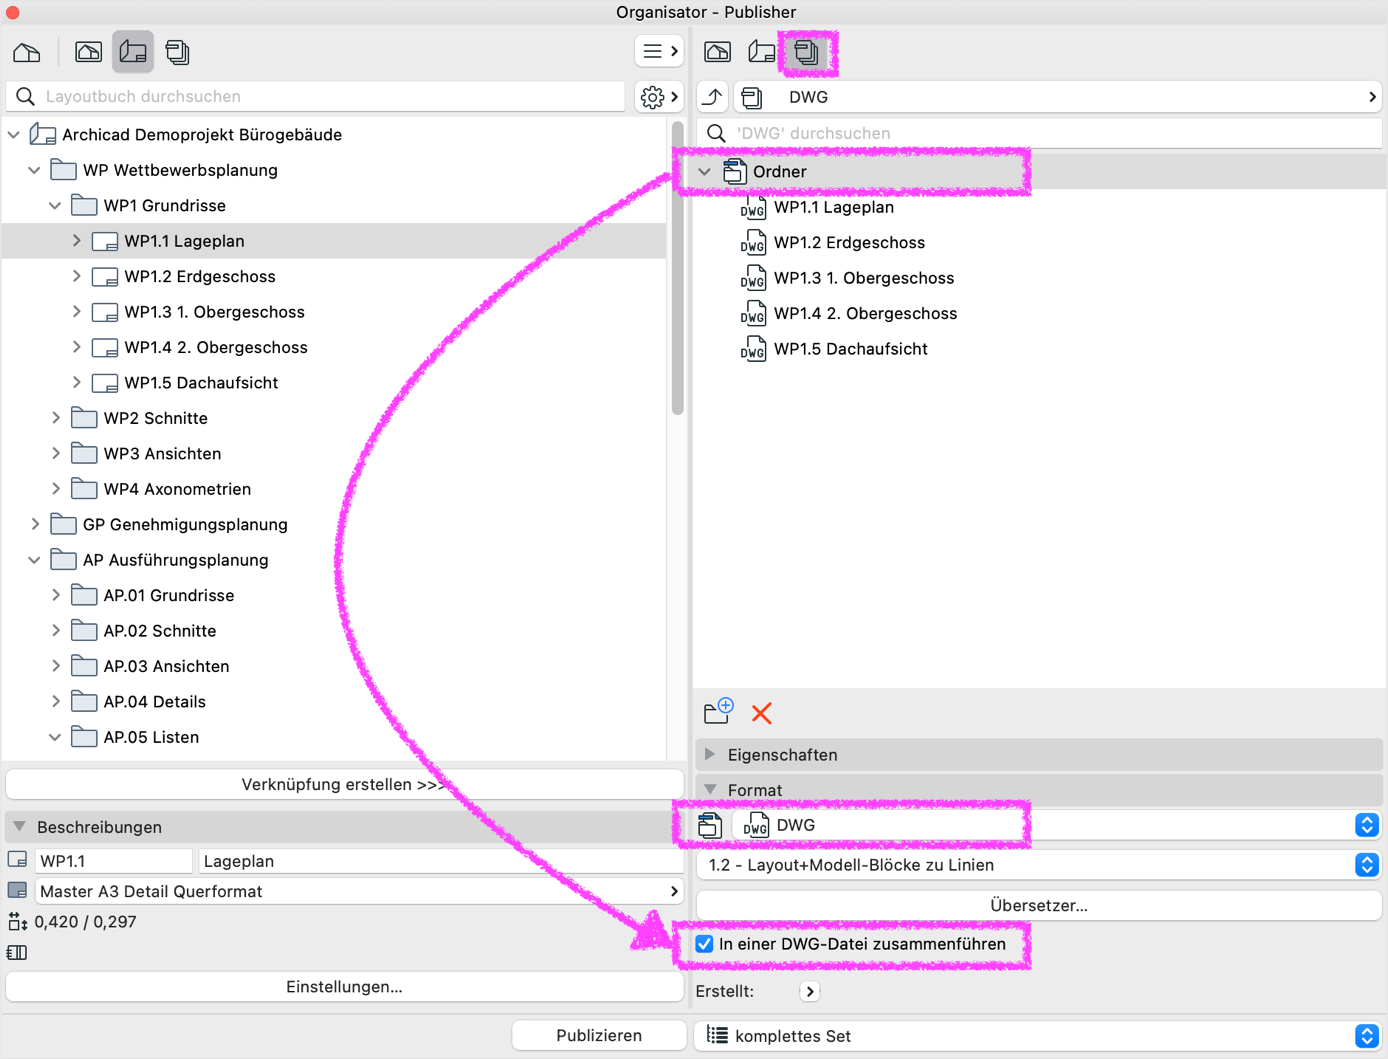Image resolution: width=1388 pixels, height=1059 pixels.
Task: Collapse WP Wettbewerbsplanung folder
Action: pyautogui.click(x=35, y=170)
